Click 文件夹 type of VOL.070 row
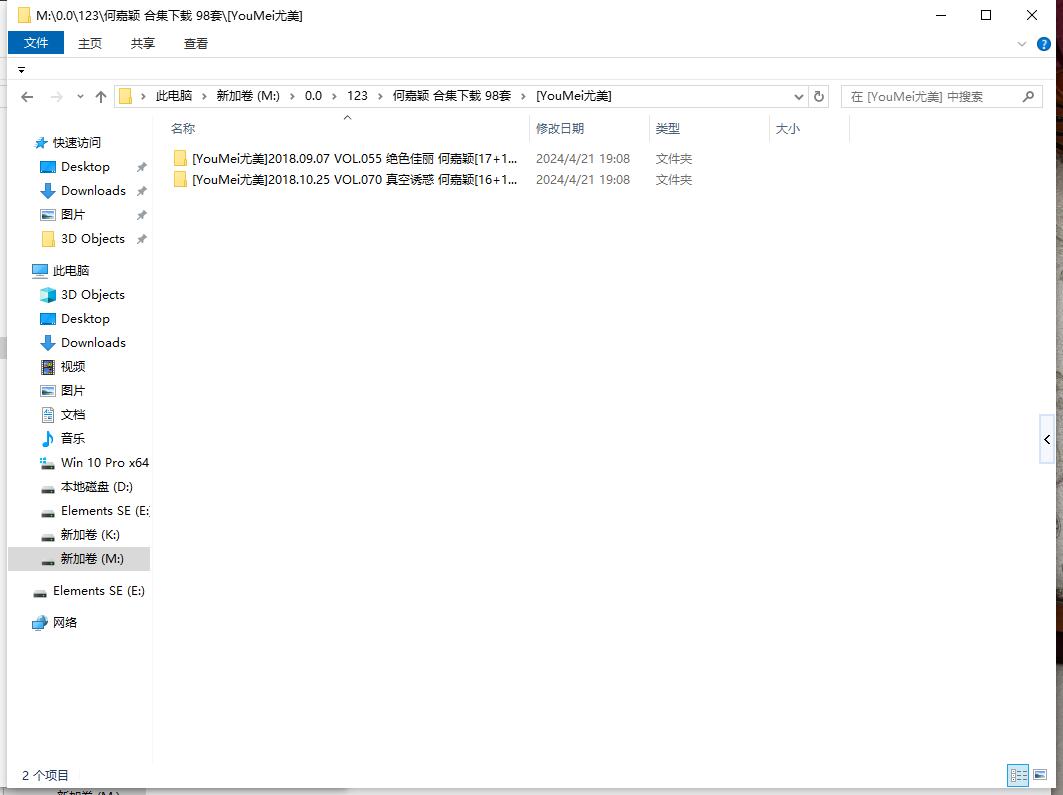 click(673, 180)
